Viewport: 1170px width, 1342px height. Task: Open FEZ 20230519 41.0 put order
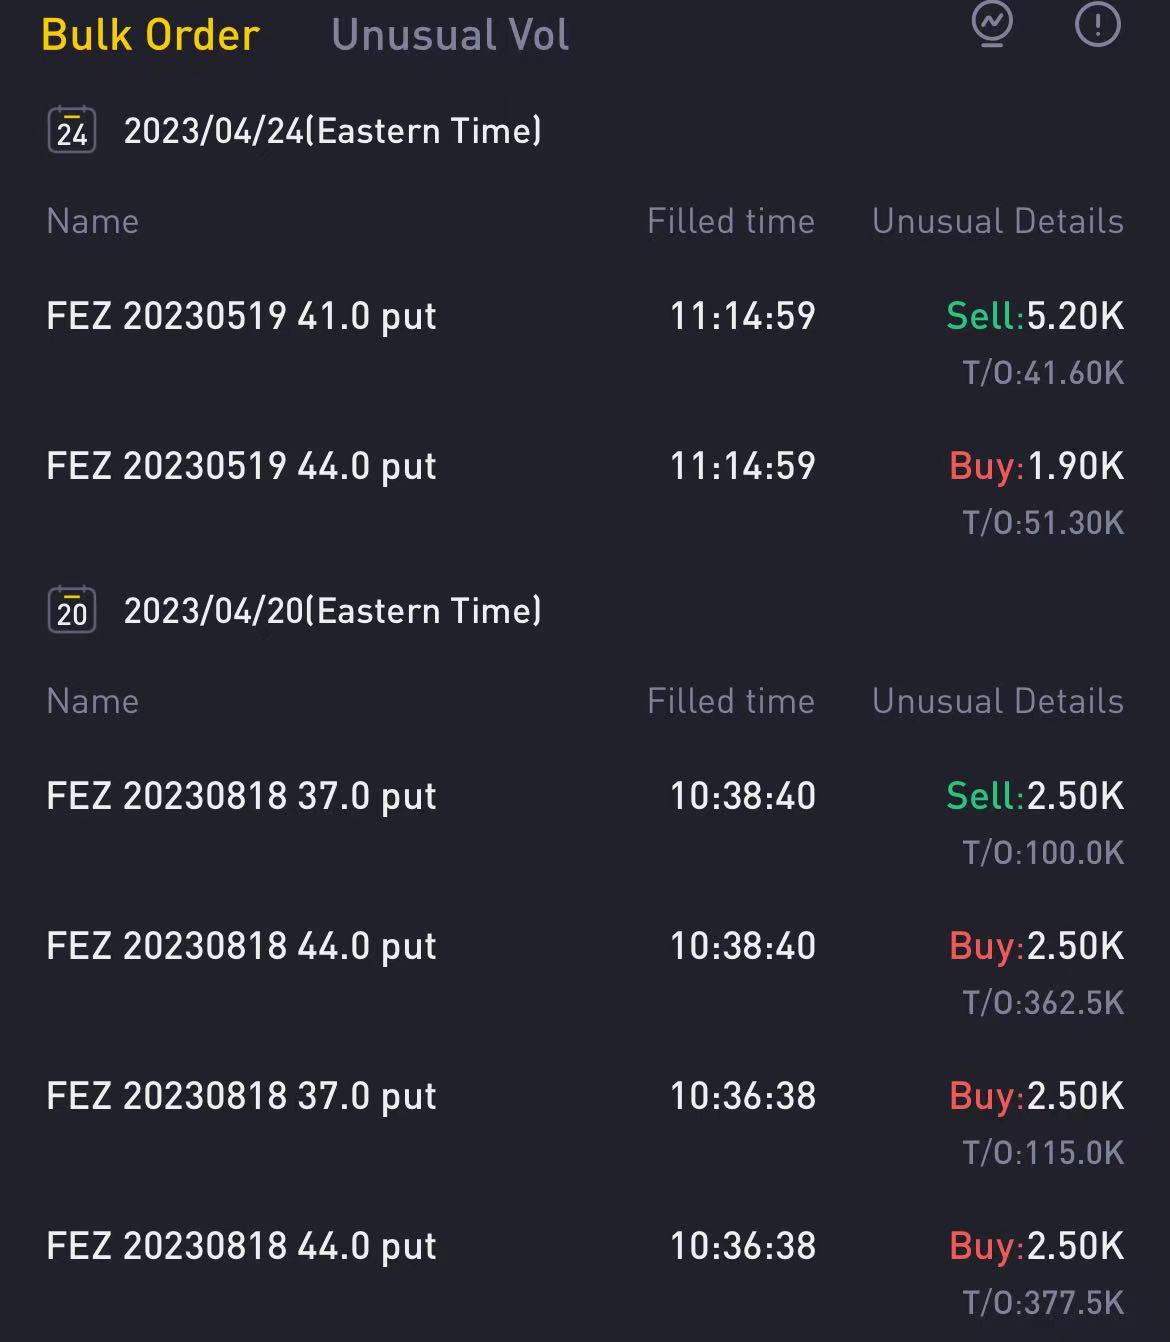click(x=242, y=316)
